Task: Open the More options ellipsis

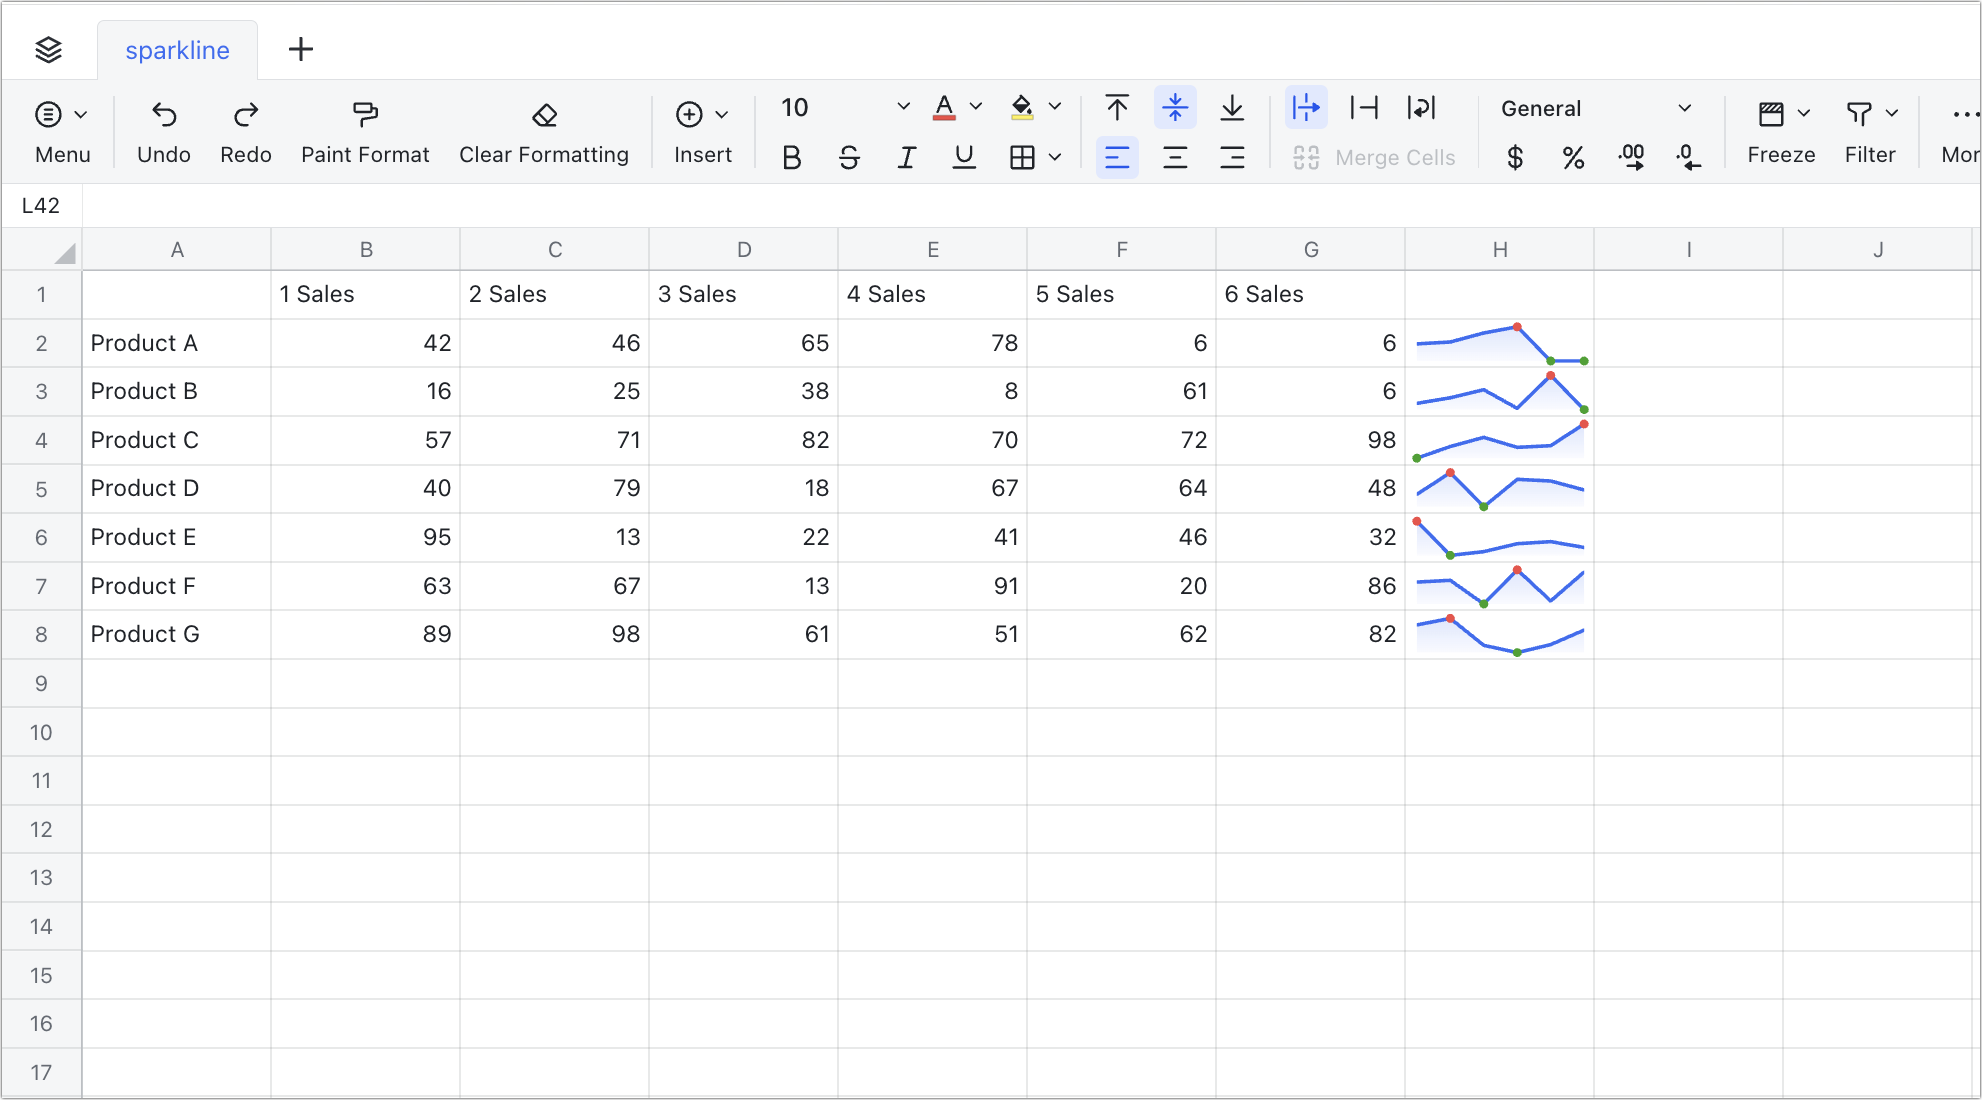Action: (x=1964, y=114)
